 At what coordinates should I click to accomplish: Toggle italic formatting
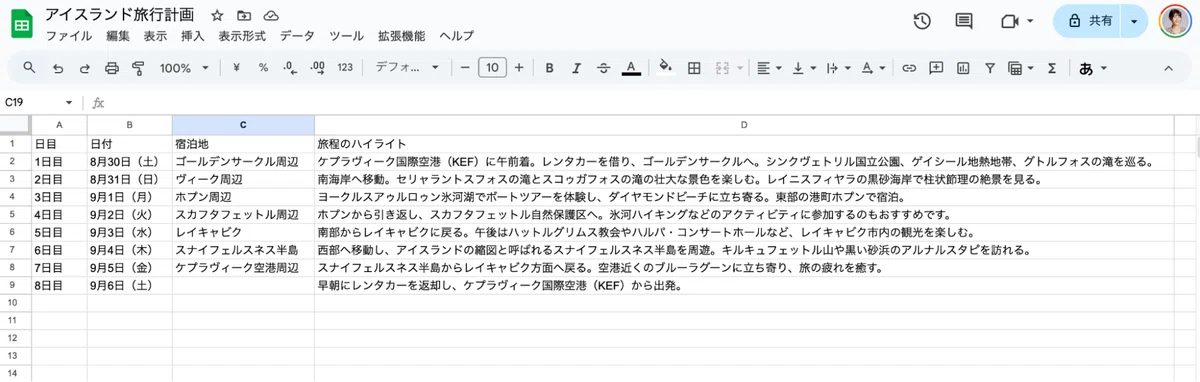(x=576, y=68)
